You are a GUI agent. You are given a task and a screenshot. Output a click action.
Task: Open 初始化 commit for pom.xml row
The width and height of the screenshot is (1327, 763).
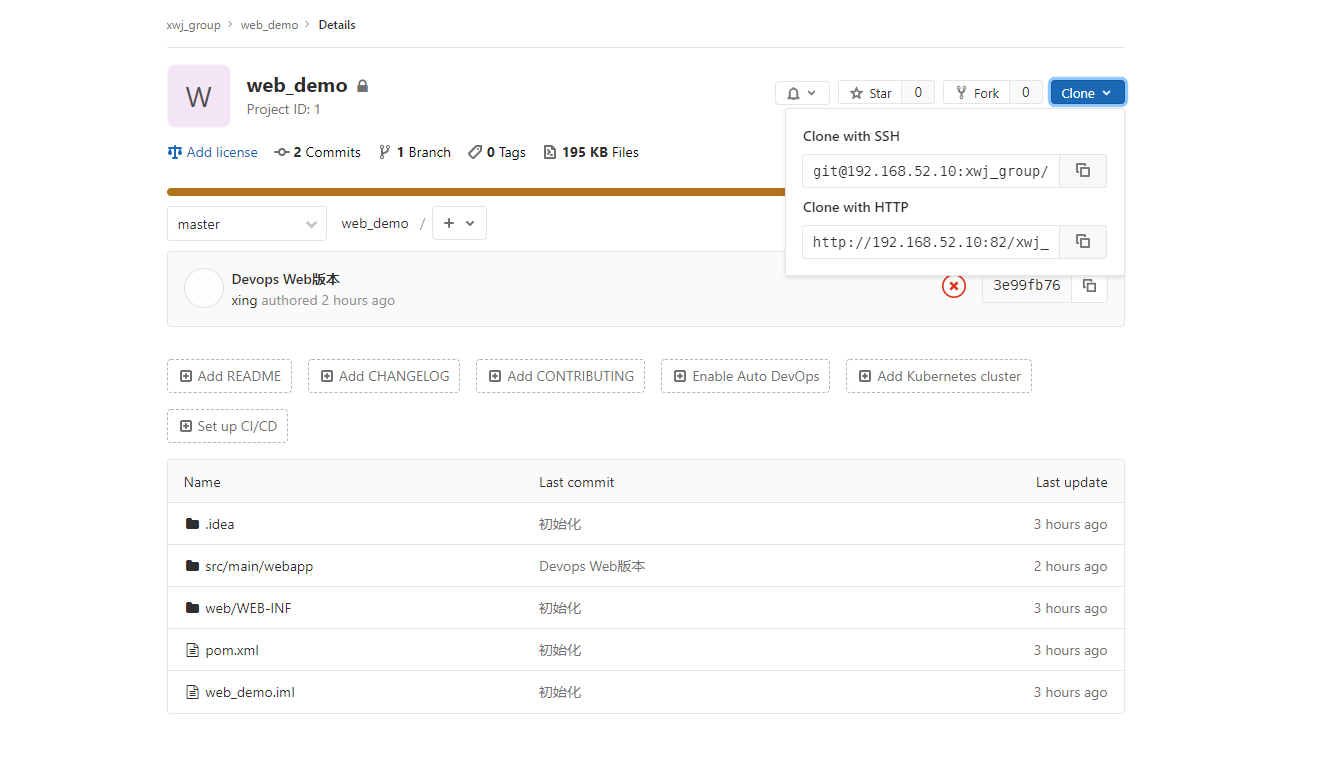click(x=560, y=650)
